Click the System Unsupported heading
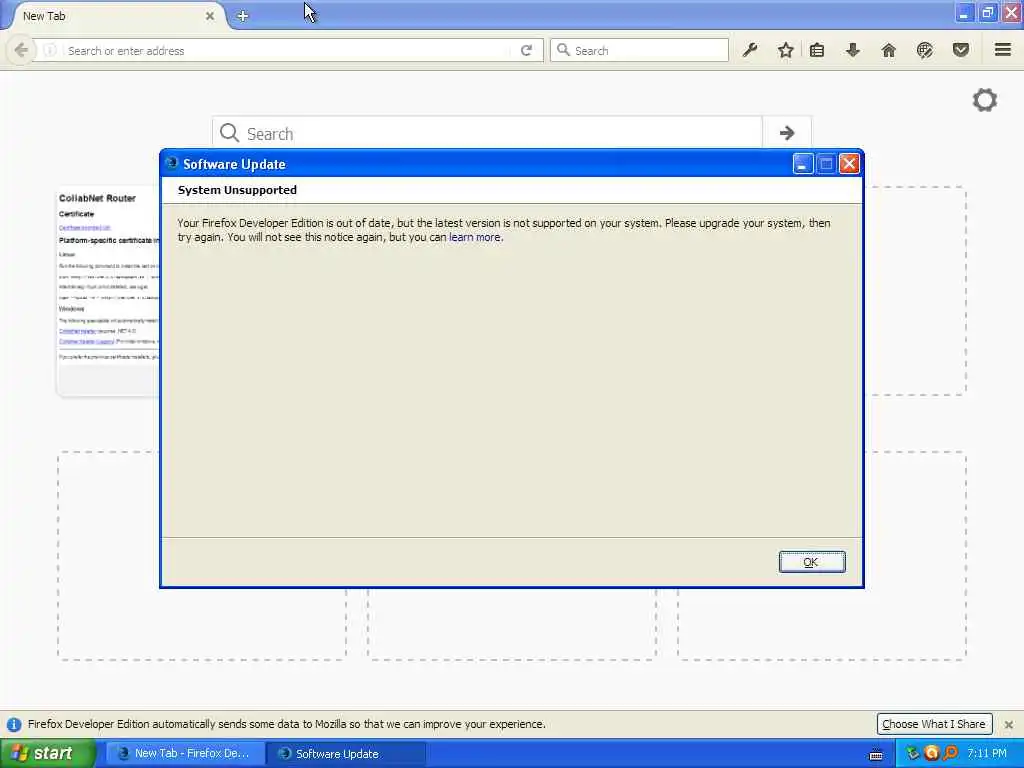 pyautogui.click(x=237, y=190)
